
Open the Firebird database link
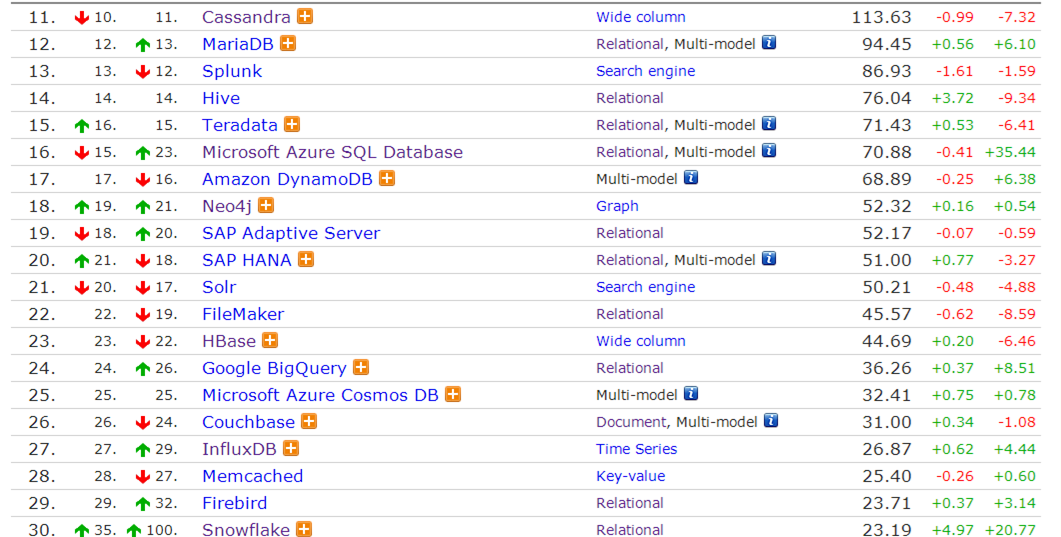235,503
